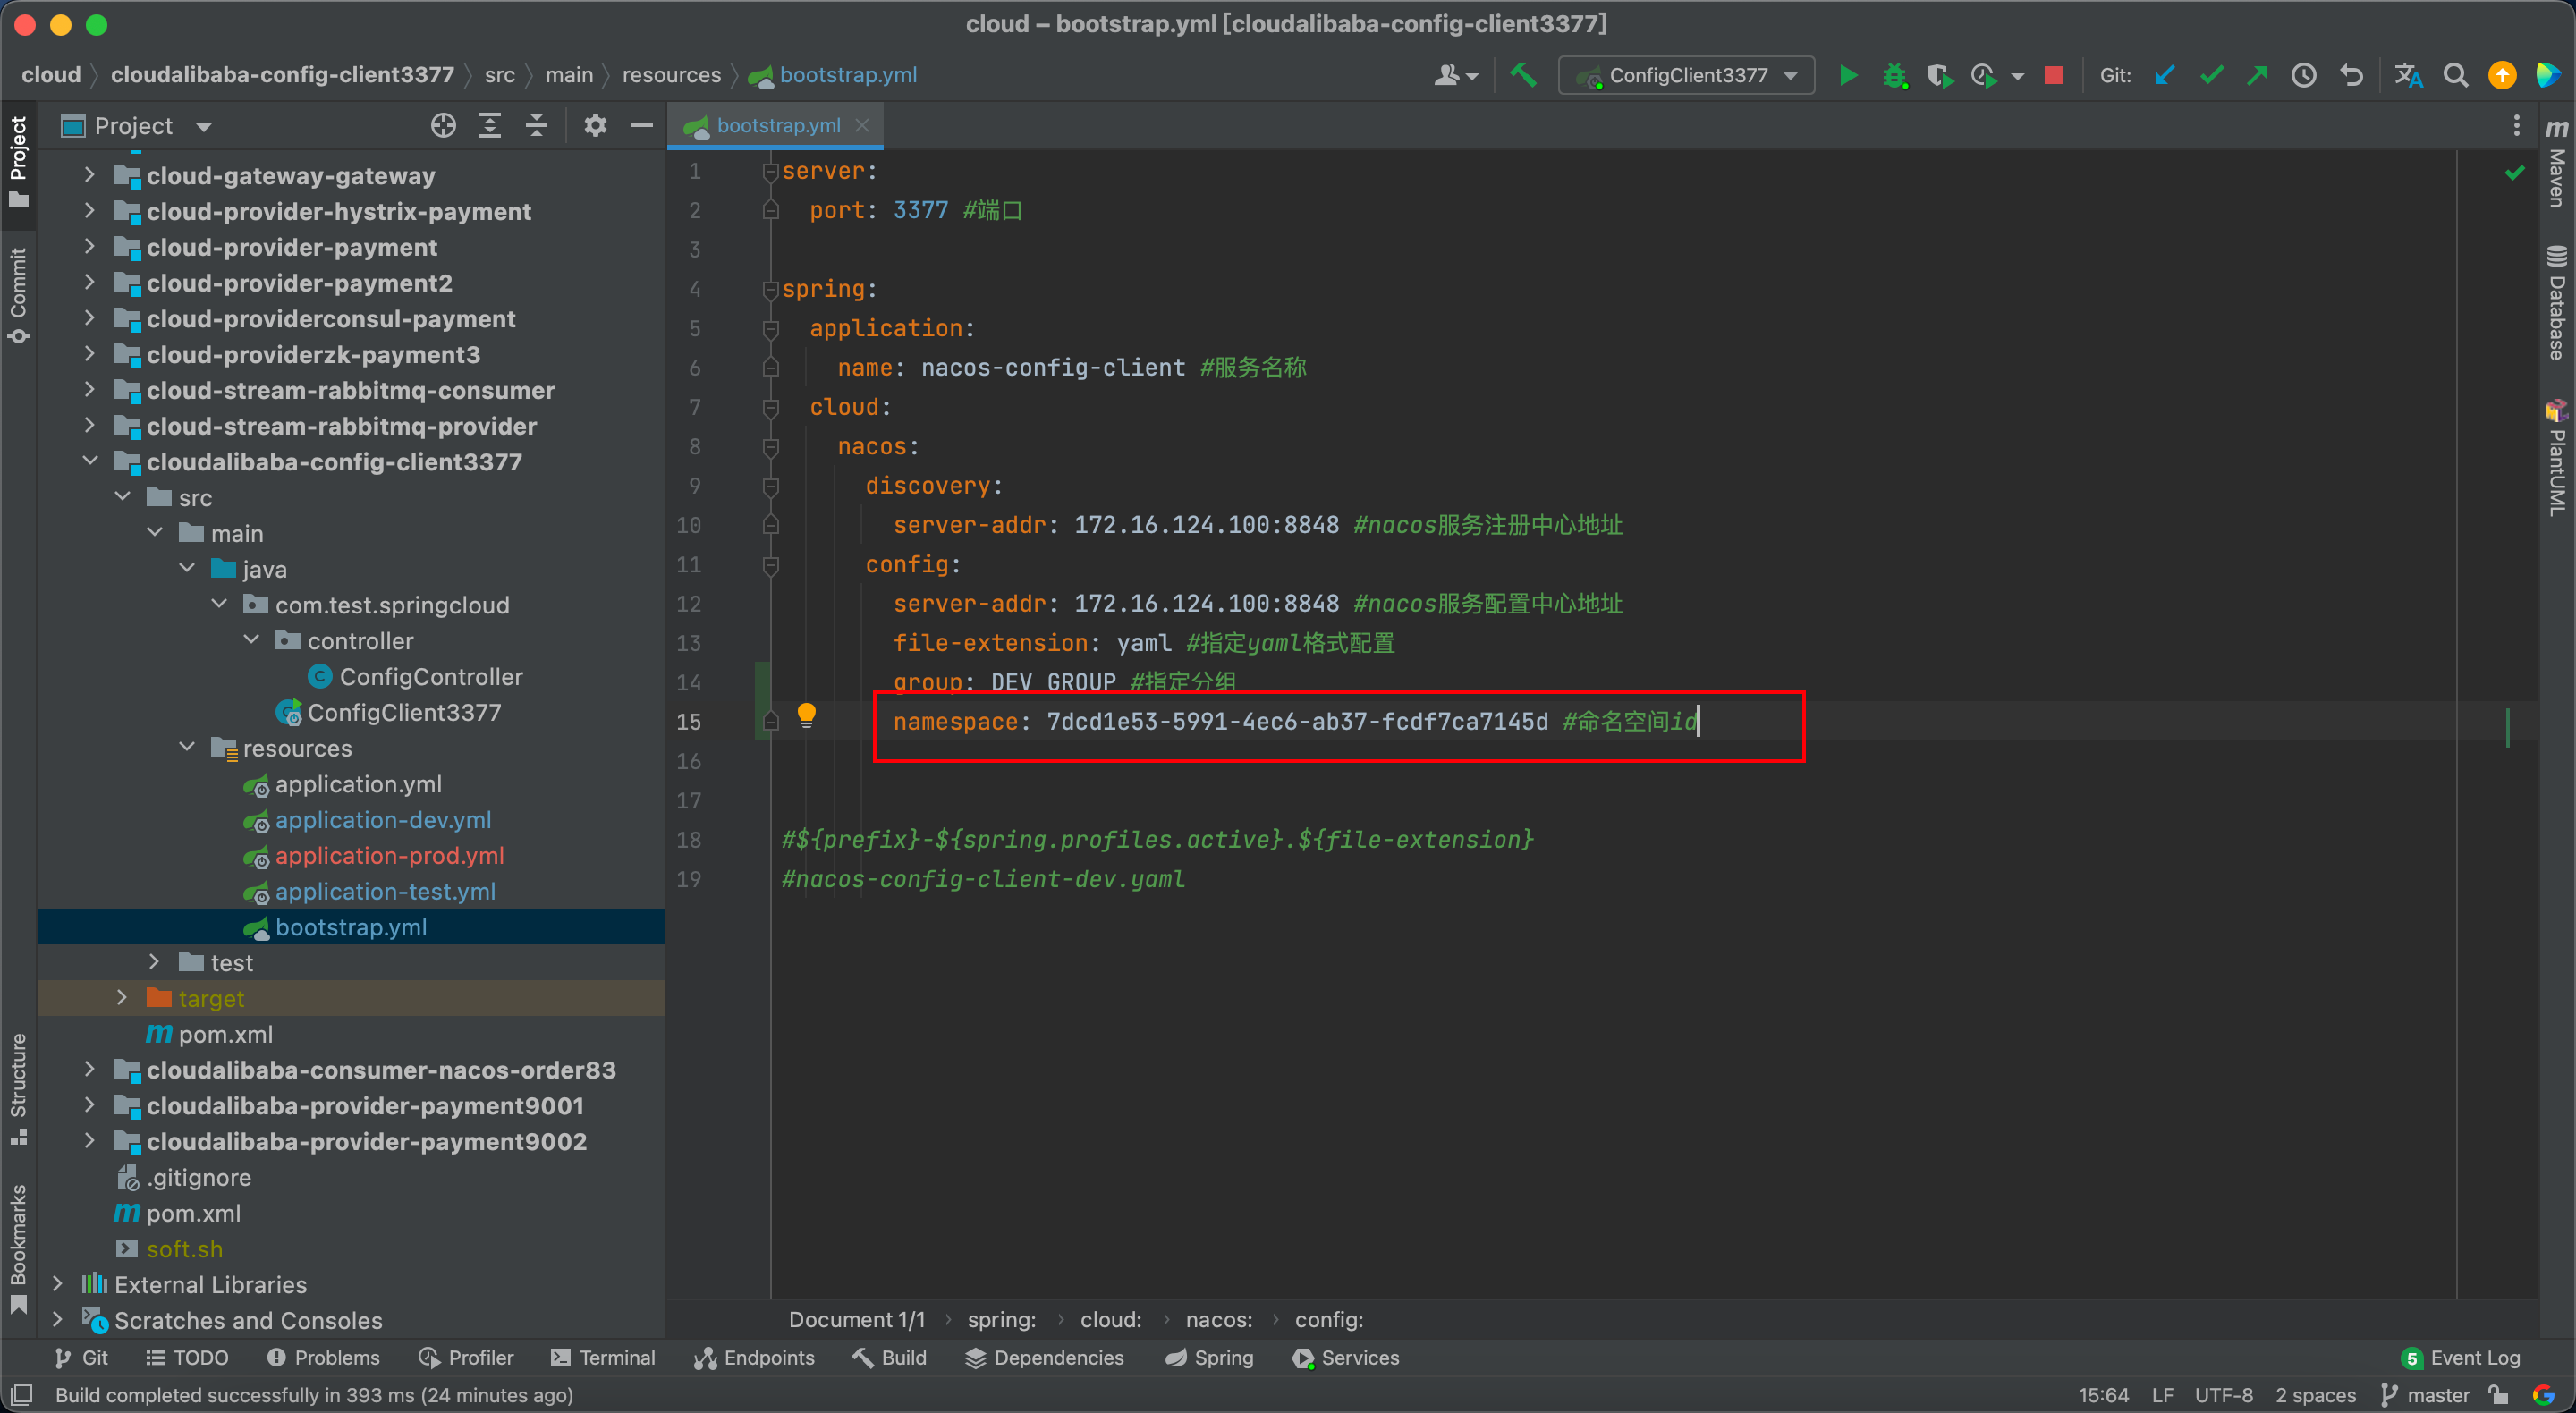This screenshot has height=1413, width=2576.
Task: Click inspection green checkmark in editor corner
Action: click(2514, 173)
